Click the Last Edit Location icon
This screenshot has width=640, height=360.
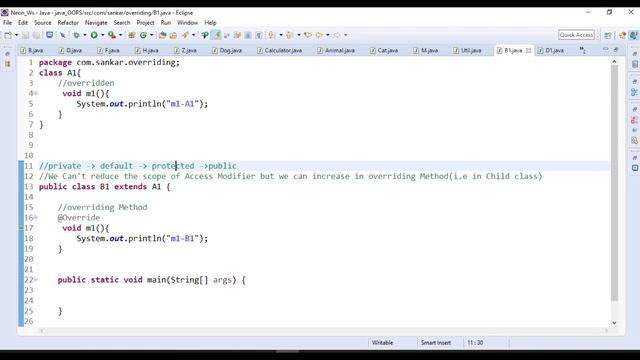coord(308,35)
